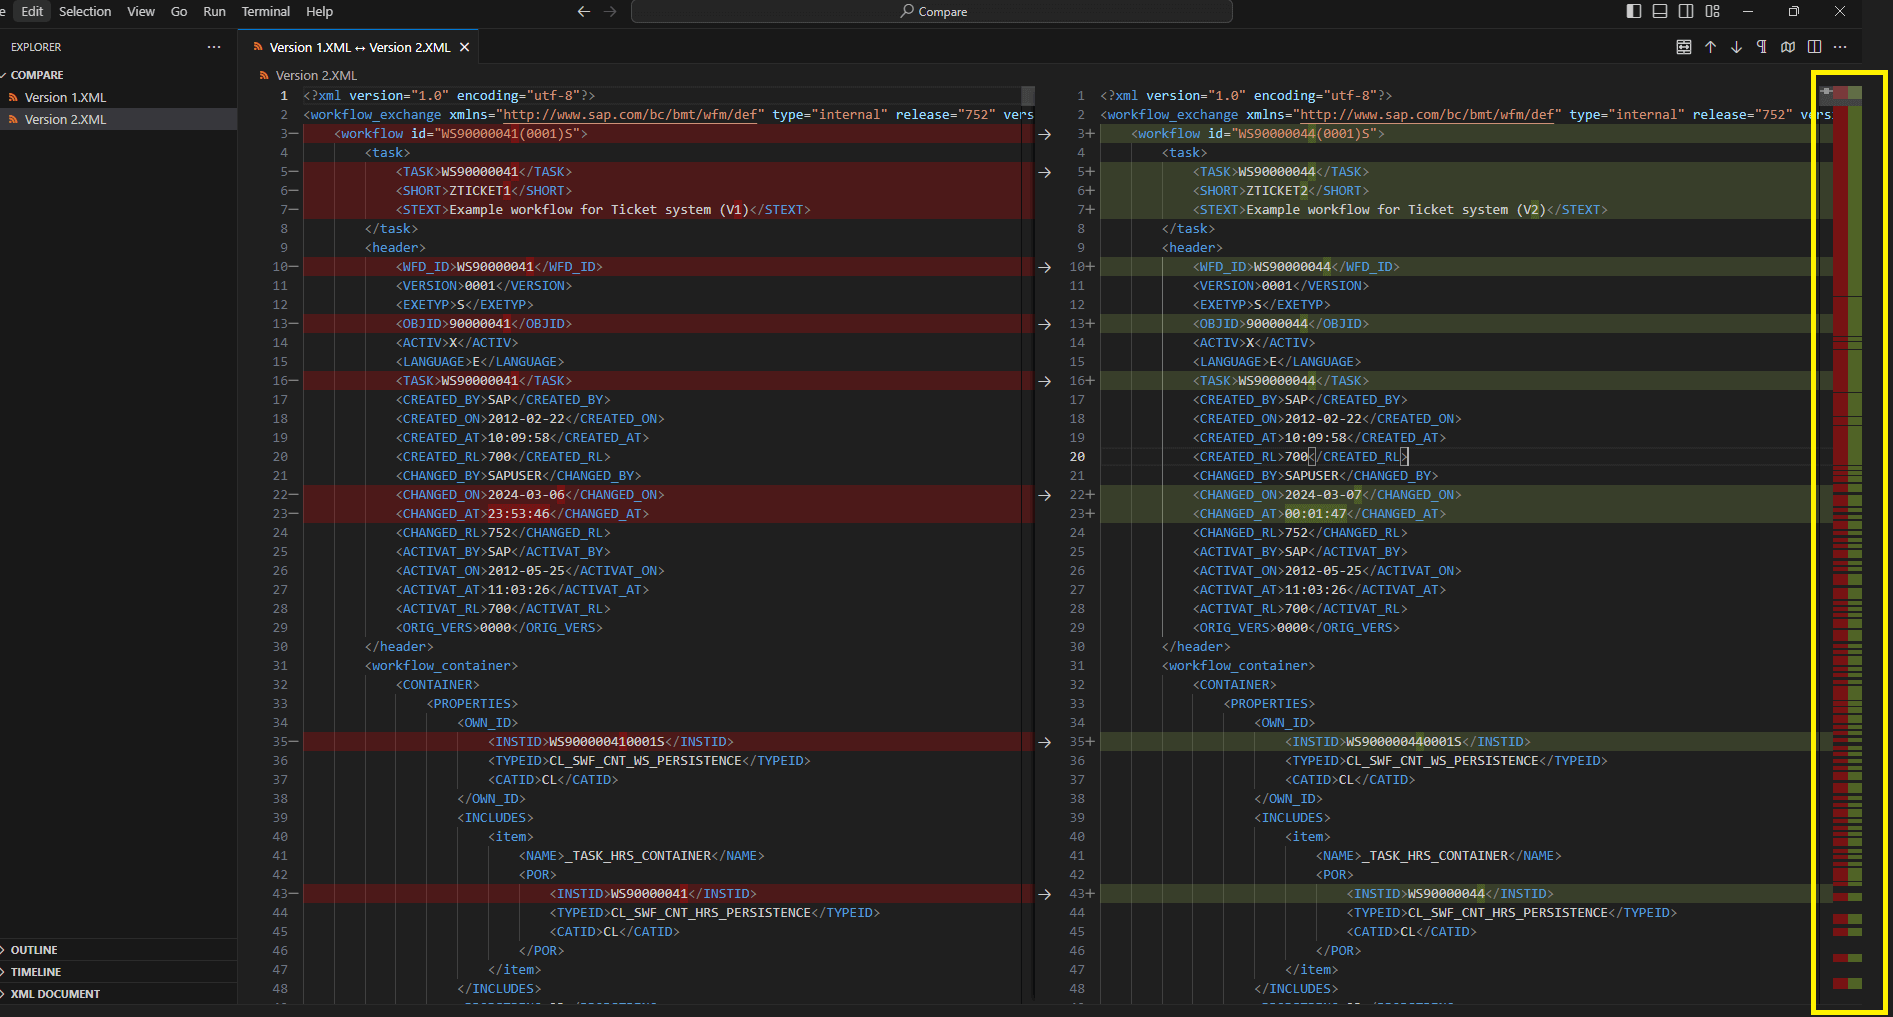Screen dimensions: 1893x1017
Task: Go to next change with down arrow
Action: coord(1736,47)
